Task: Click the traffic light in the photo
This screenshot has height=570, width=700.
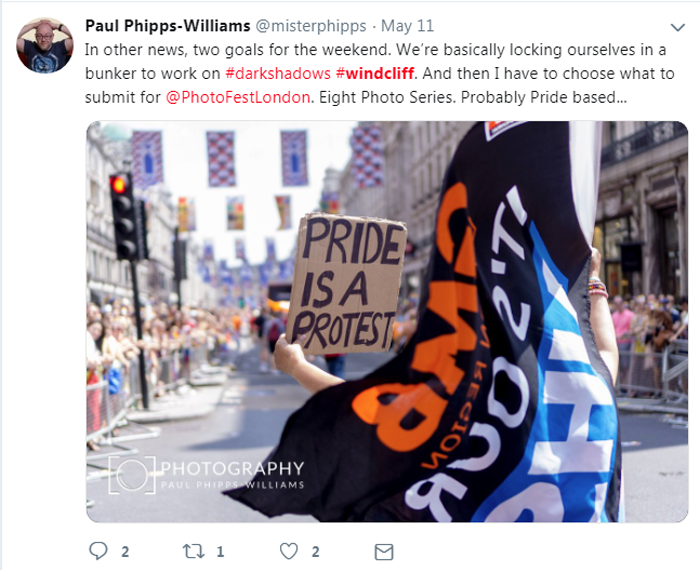Action: (x=125, y=216)
